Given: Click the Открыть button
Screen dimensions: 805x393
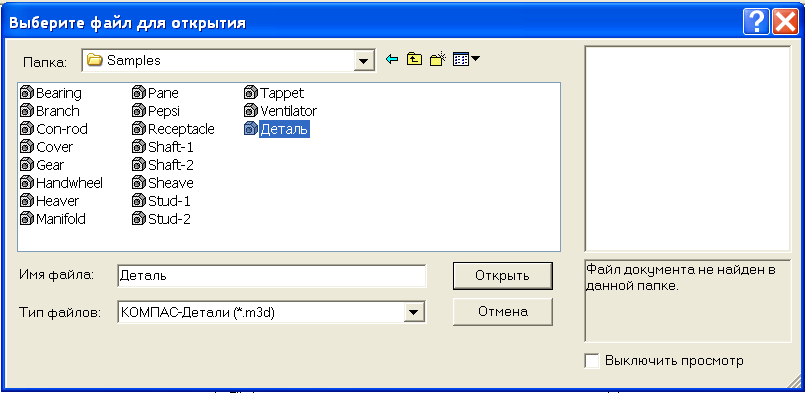Looking at the screenshot, I should (x=502, y=275).
